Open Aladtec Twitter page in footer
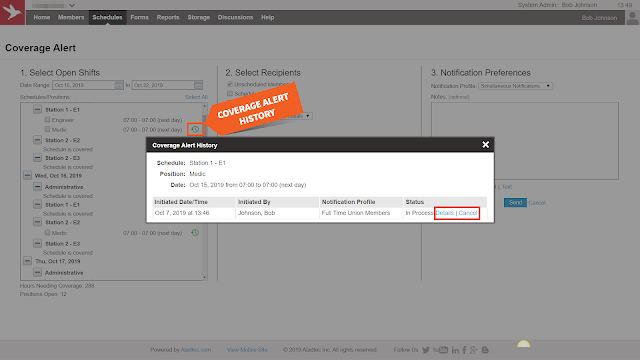Viewport: 640px width, 360px height. (x=426, y=350)
